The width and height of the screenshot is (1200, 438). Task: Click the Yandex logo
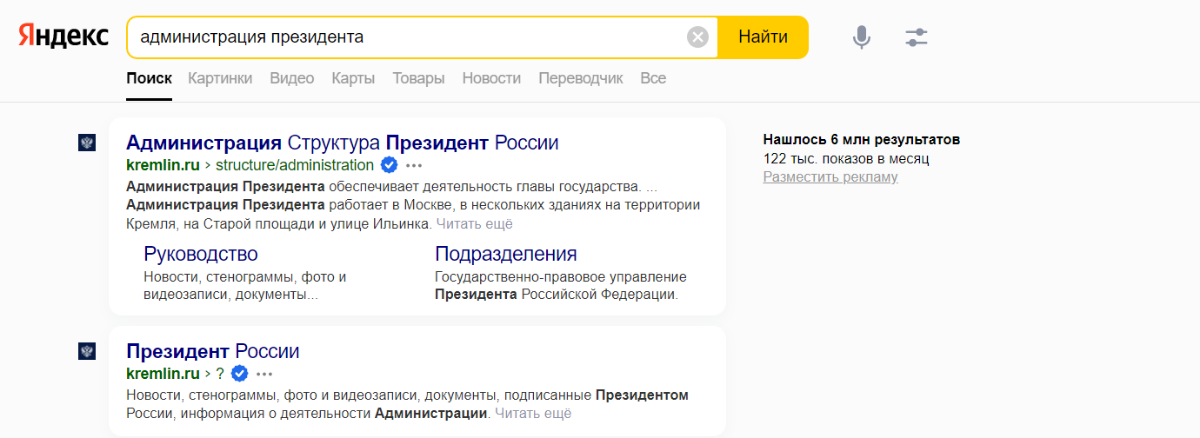point(64,37)
